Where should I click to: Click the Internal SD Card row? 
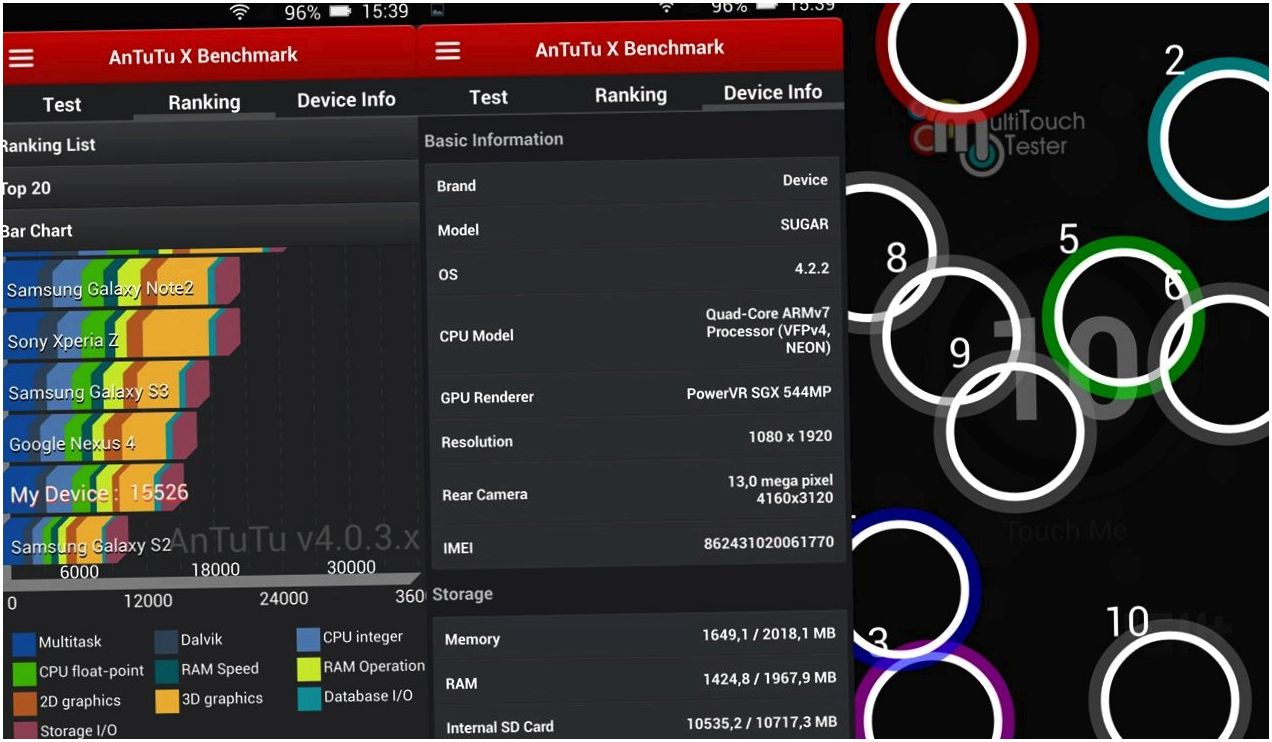642,724
